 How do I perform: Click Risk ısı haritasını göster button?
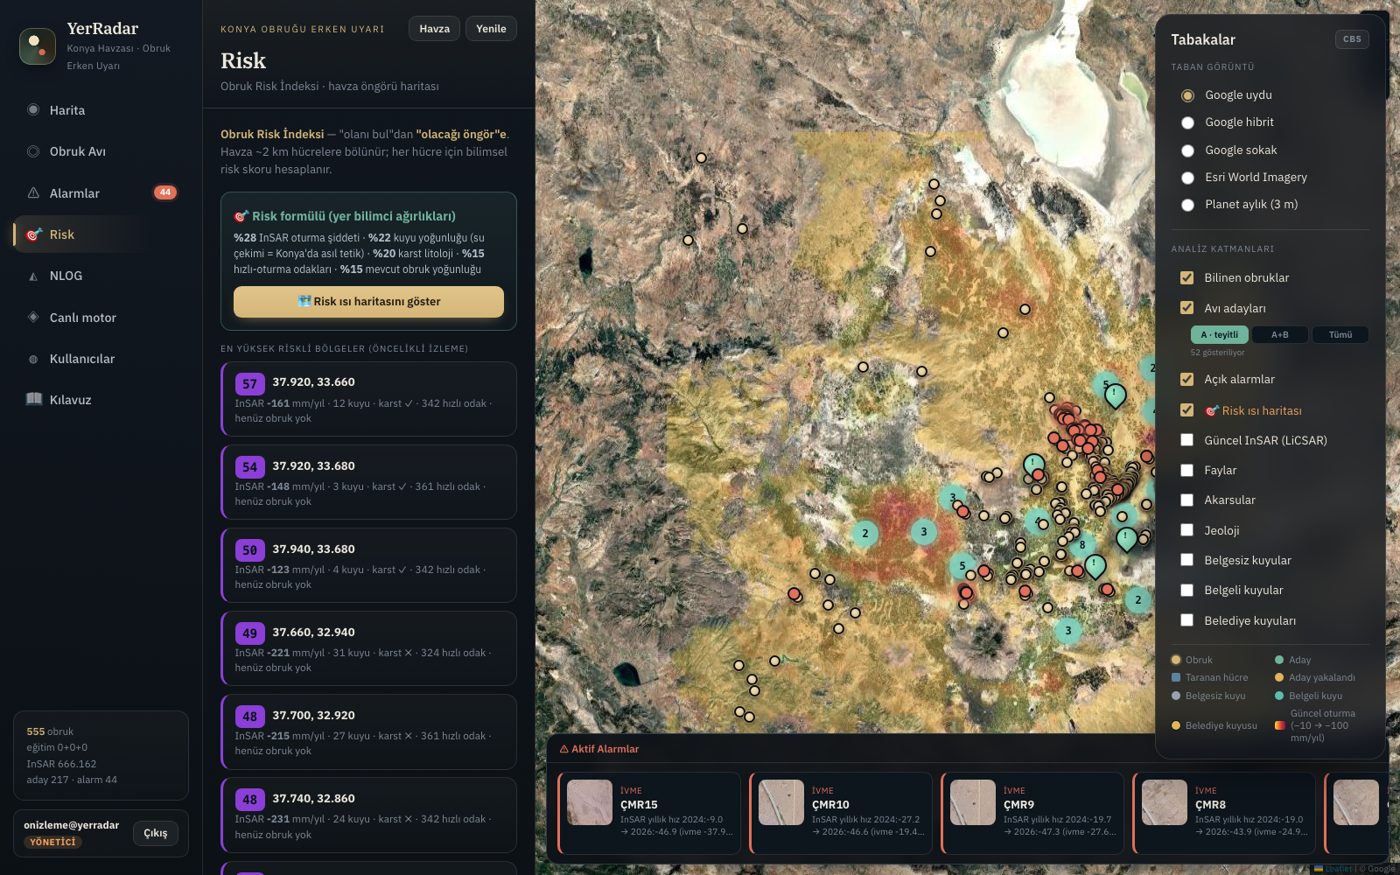[369, 301]
